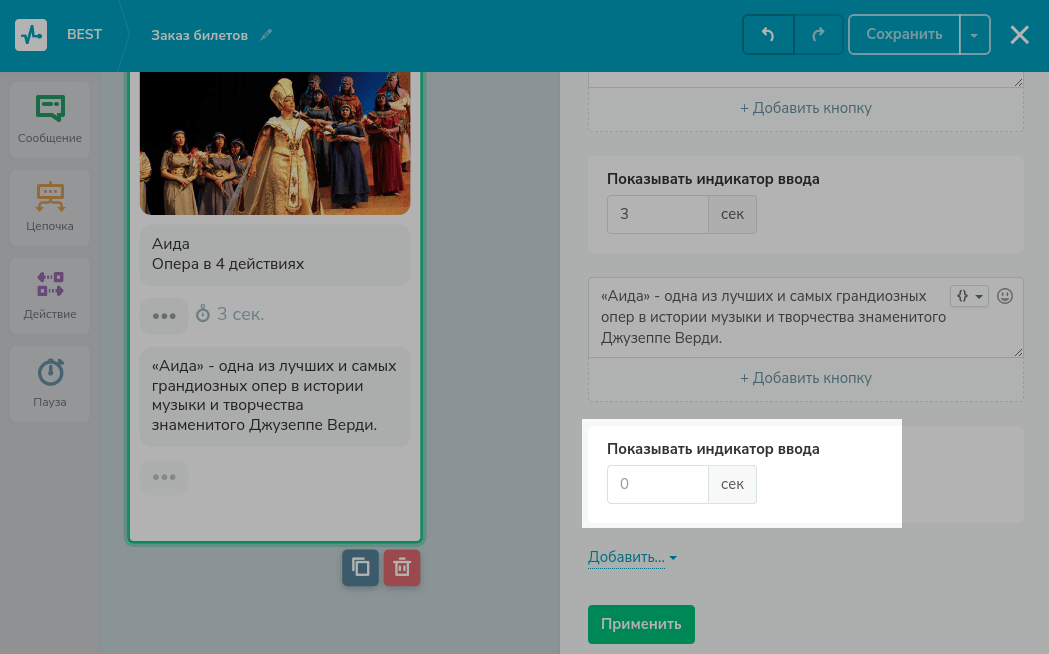Open the app logo home icon

(x=31, y=34)
